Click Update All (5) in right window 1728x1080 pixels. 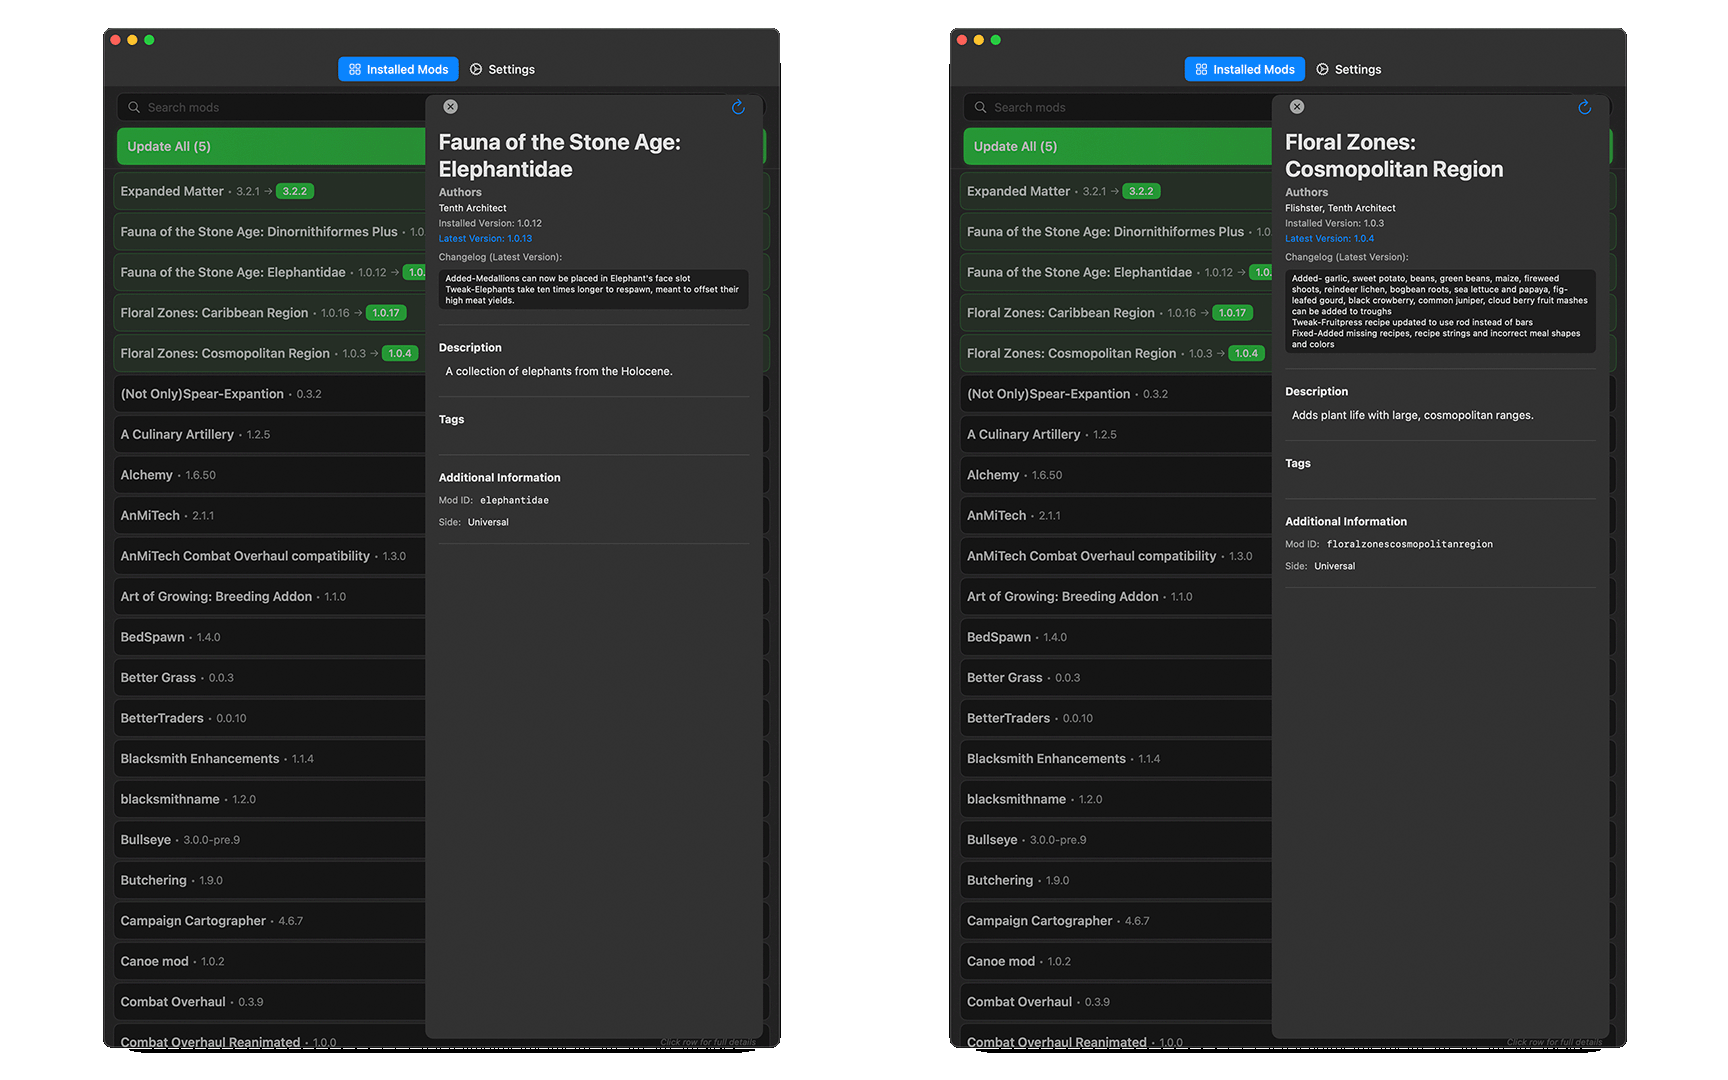click(x=1118, y=146)
